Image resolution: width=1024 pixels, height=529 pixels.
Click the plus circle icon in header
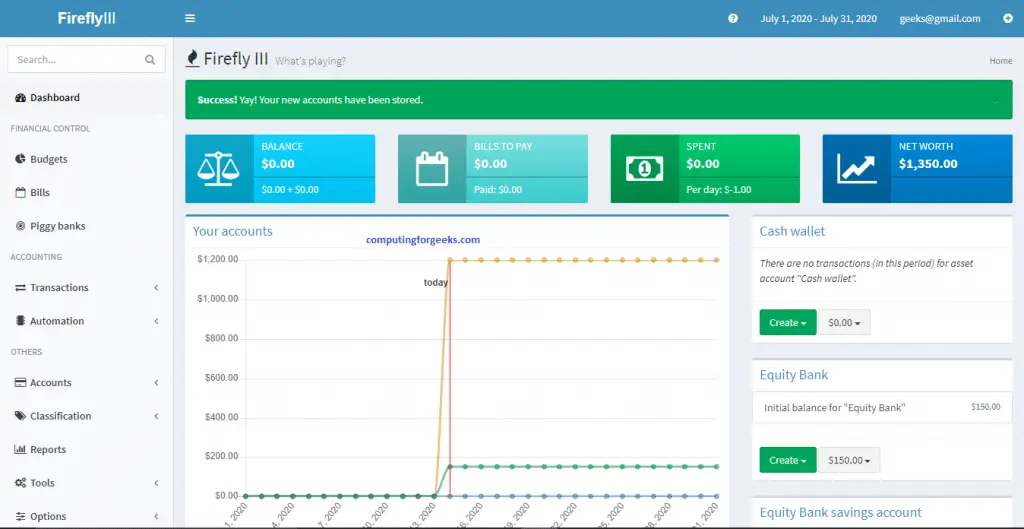click(x=1008, y=18)
